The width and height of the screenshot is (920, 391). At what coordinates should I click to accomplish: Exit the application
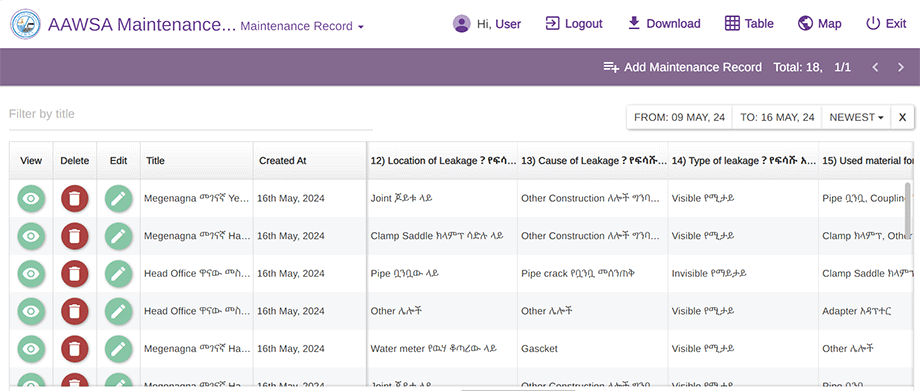pos(886,23)
